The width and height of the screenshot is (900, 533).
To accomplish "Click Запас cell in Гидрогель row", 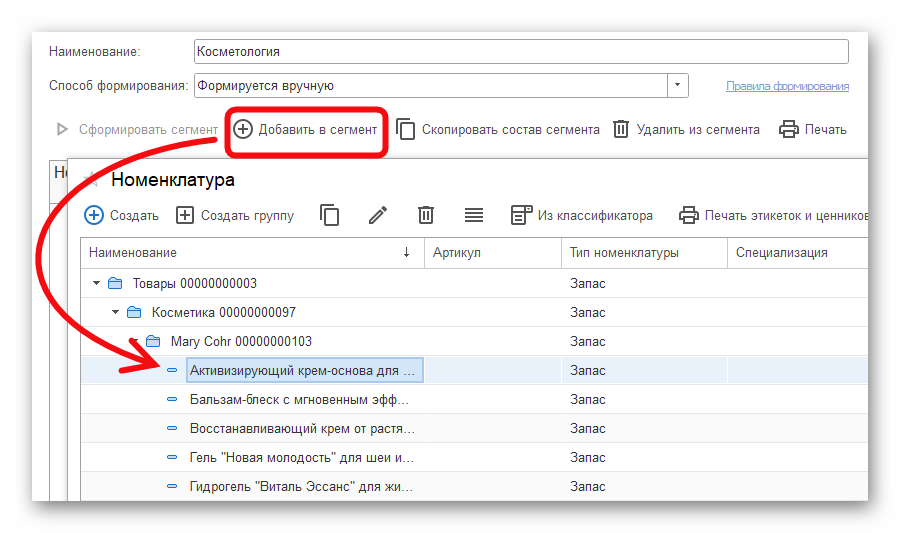I will point(644,487).
